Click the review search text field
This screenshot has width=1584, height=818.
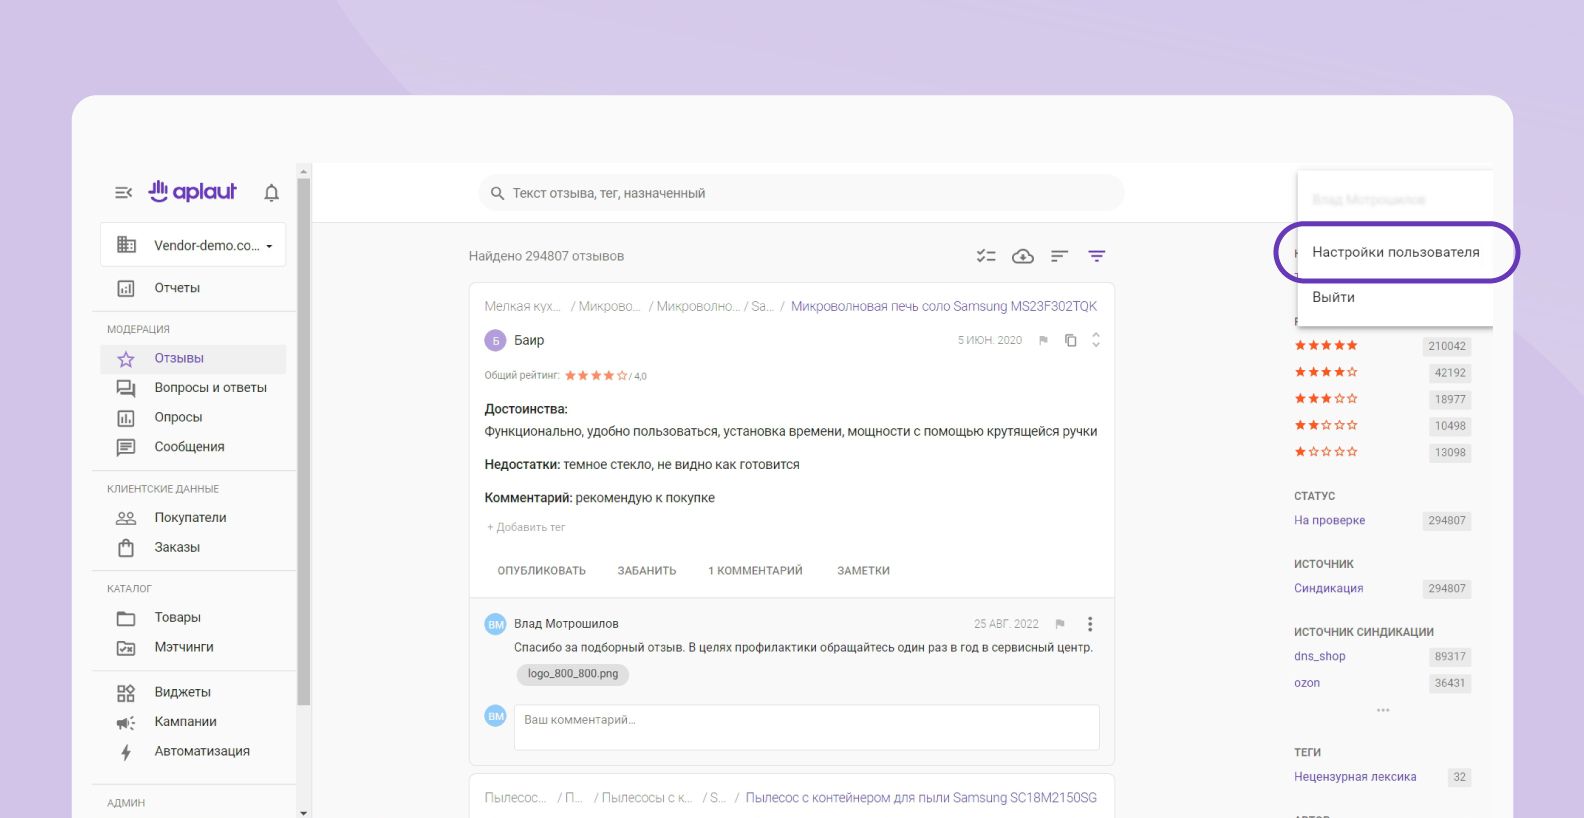click(x=800, y=193)
